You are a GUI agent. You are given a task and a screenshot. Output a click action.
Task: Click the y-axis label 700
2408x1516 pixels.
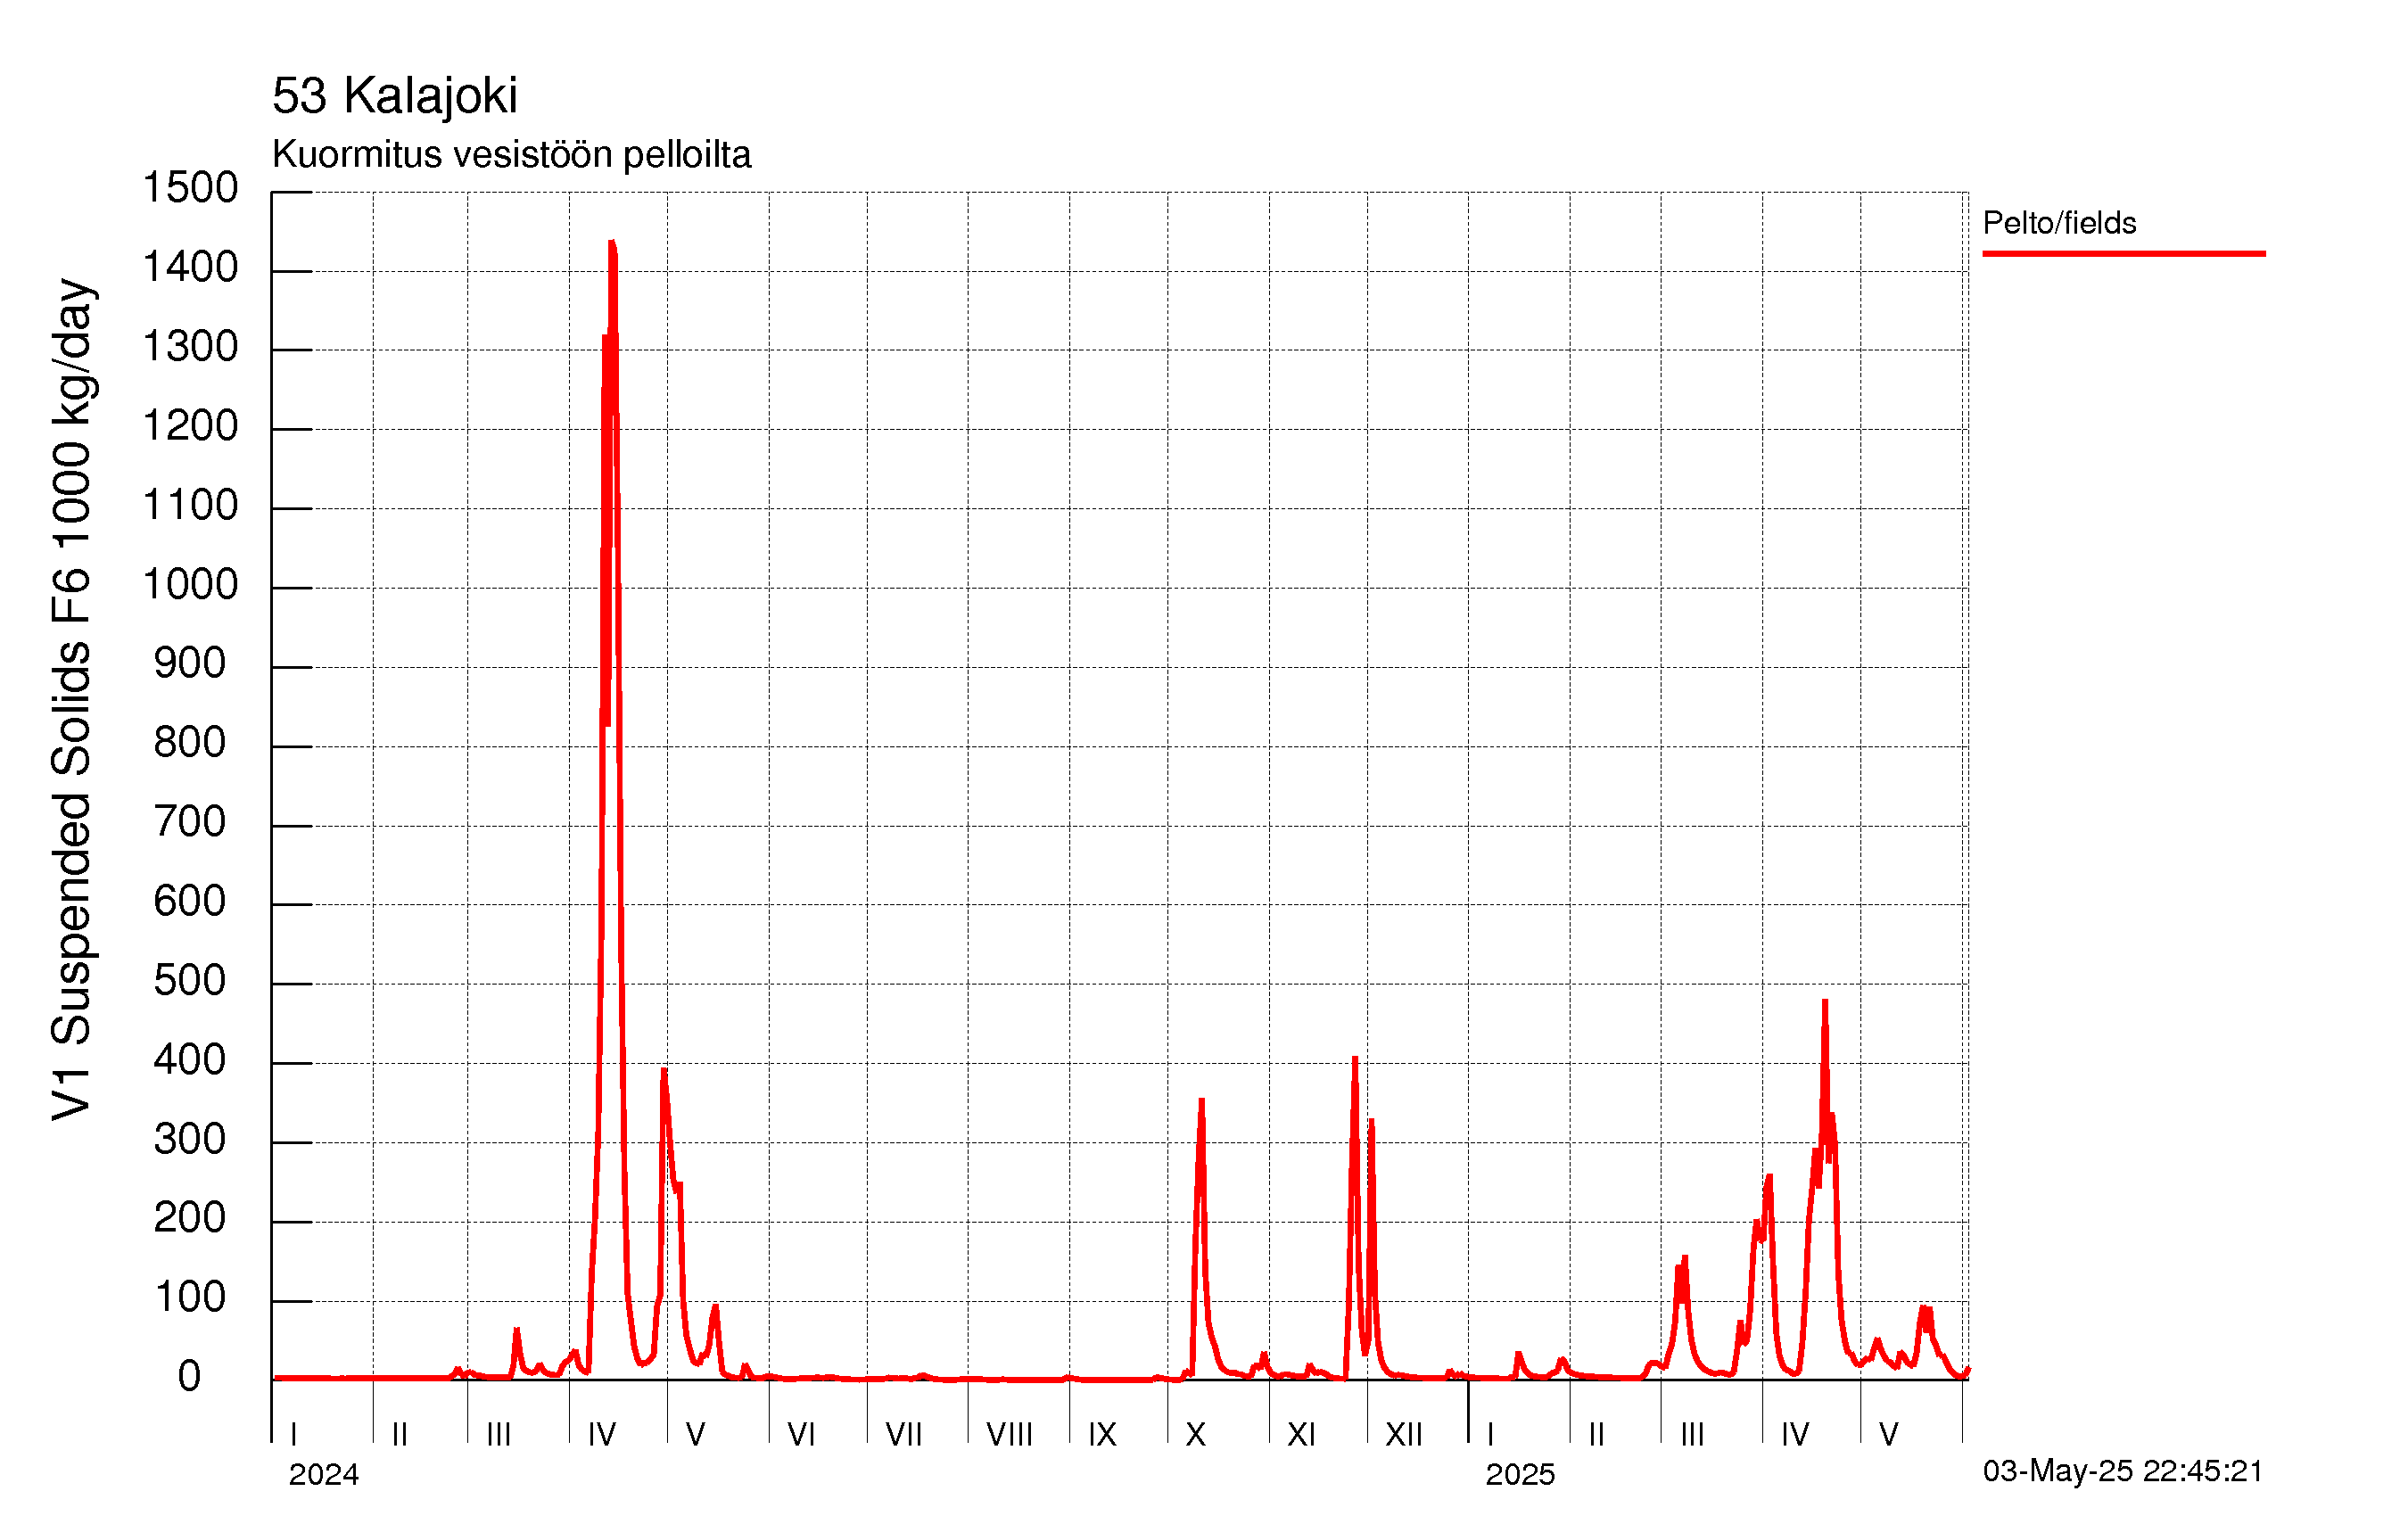(190, 822)
